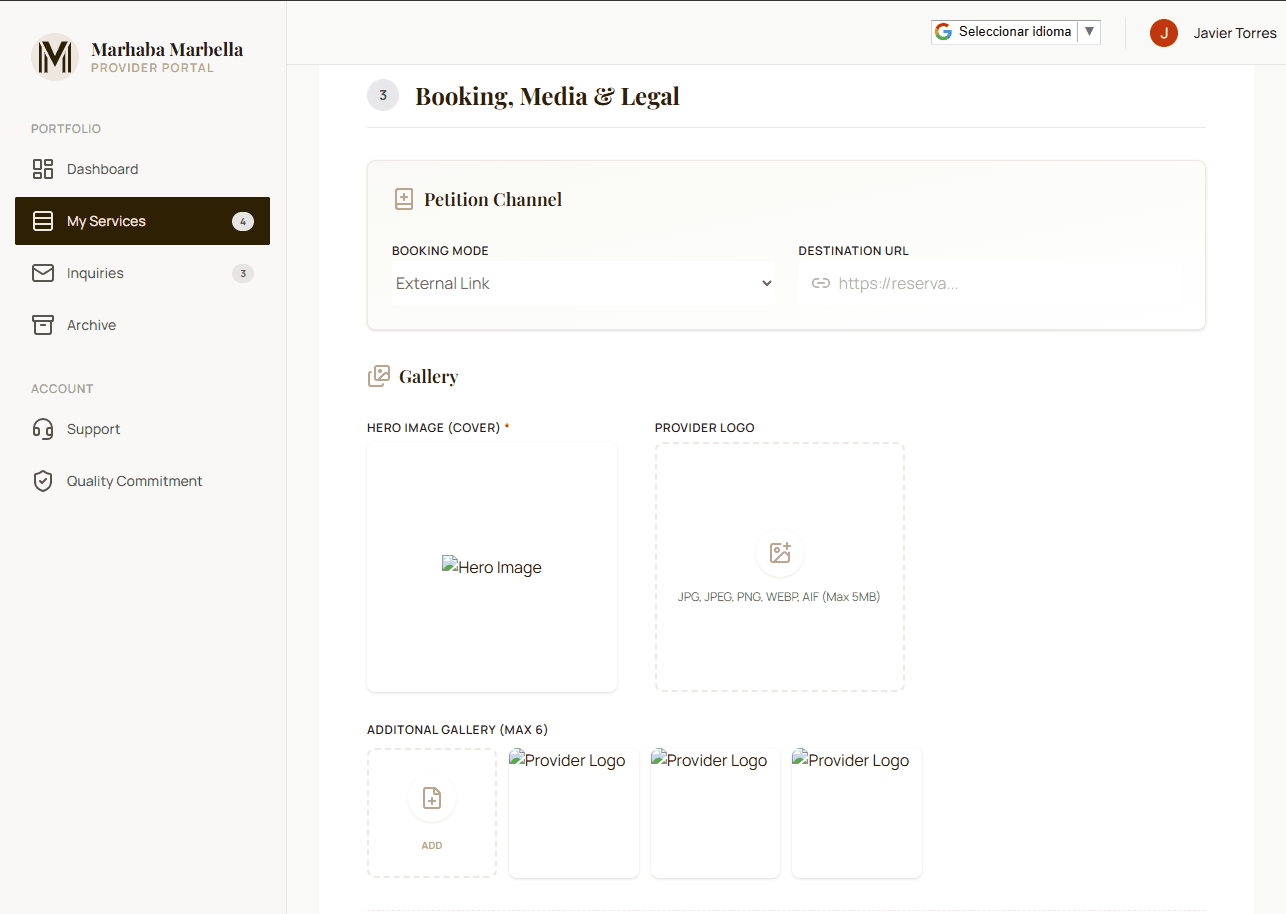Click the Support headset icon
1286x914 pixels.
pos(43,429)
